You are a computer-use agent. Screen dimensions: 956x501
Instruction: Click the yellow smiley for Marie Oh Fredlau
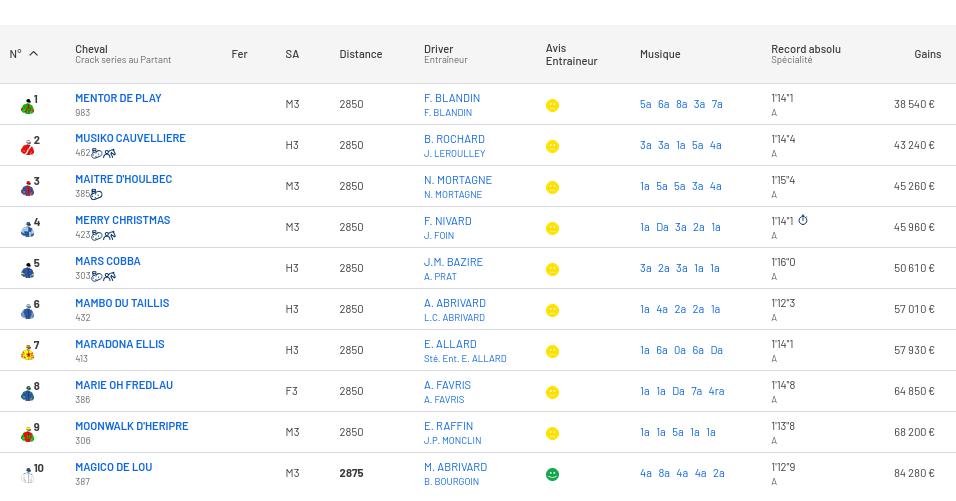tap(552, 393)
